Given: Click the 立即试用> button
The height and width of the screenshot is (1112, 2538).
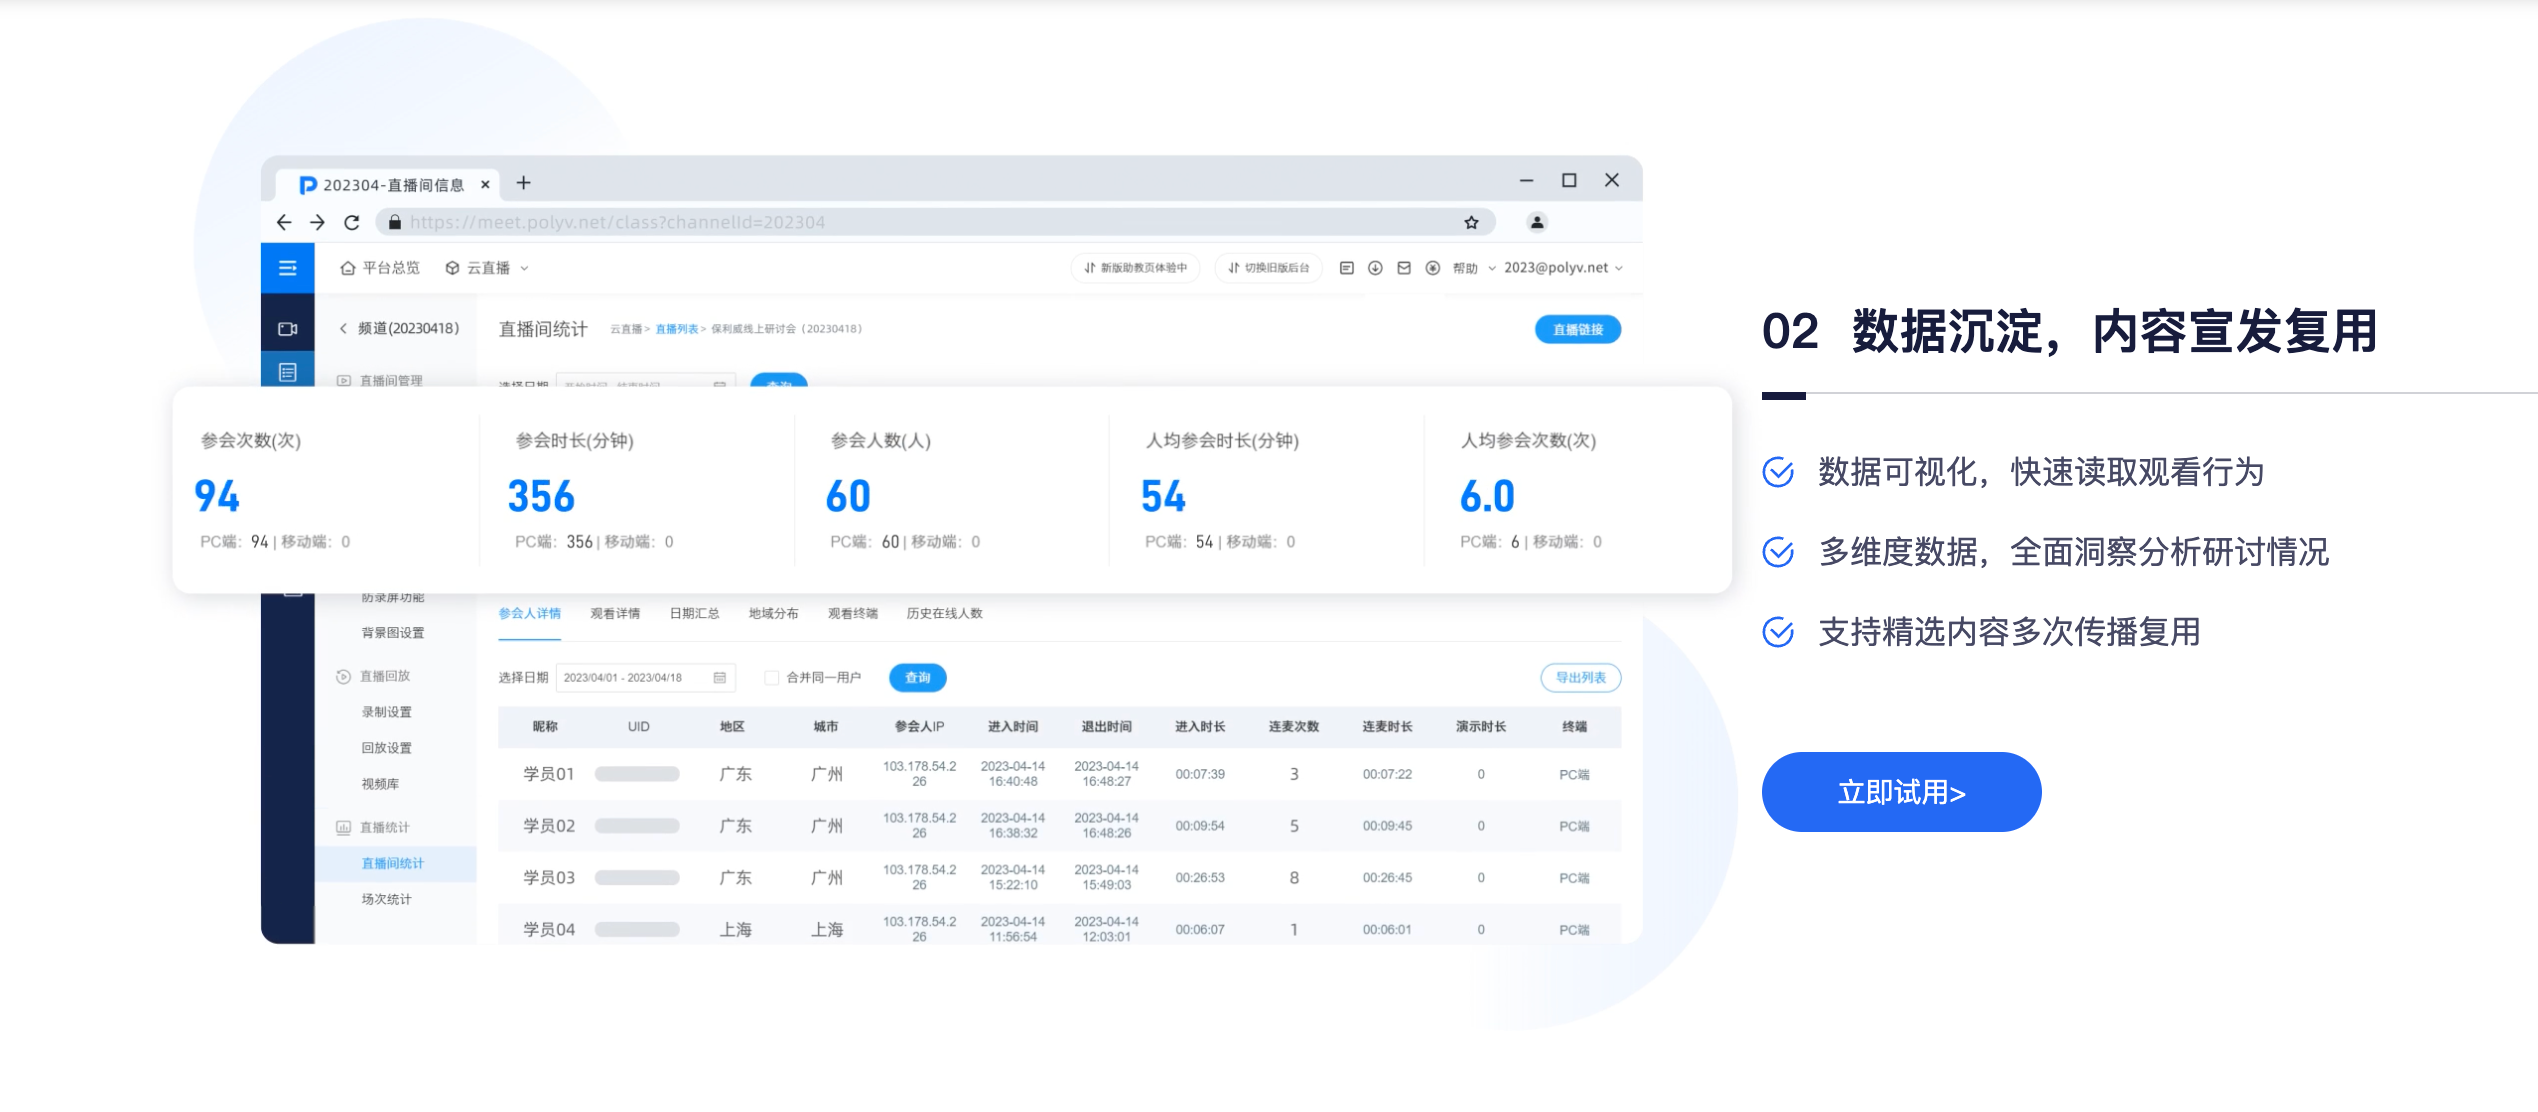Looking at the screenshot, I should pos(1901,792).
